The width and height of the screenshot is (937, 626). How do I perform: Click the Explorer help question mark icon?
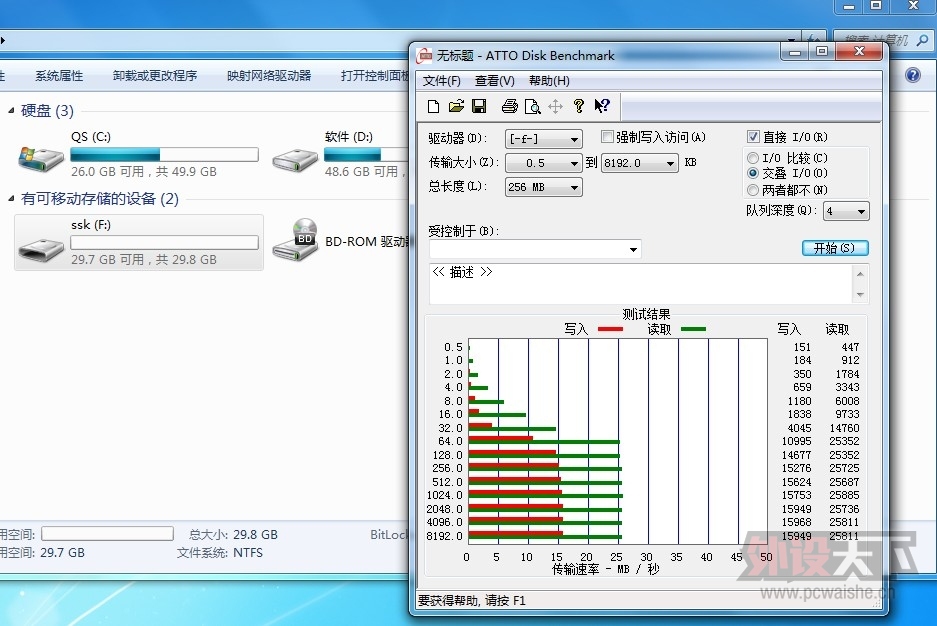(x=912, y=75)
